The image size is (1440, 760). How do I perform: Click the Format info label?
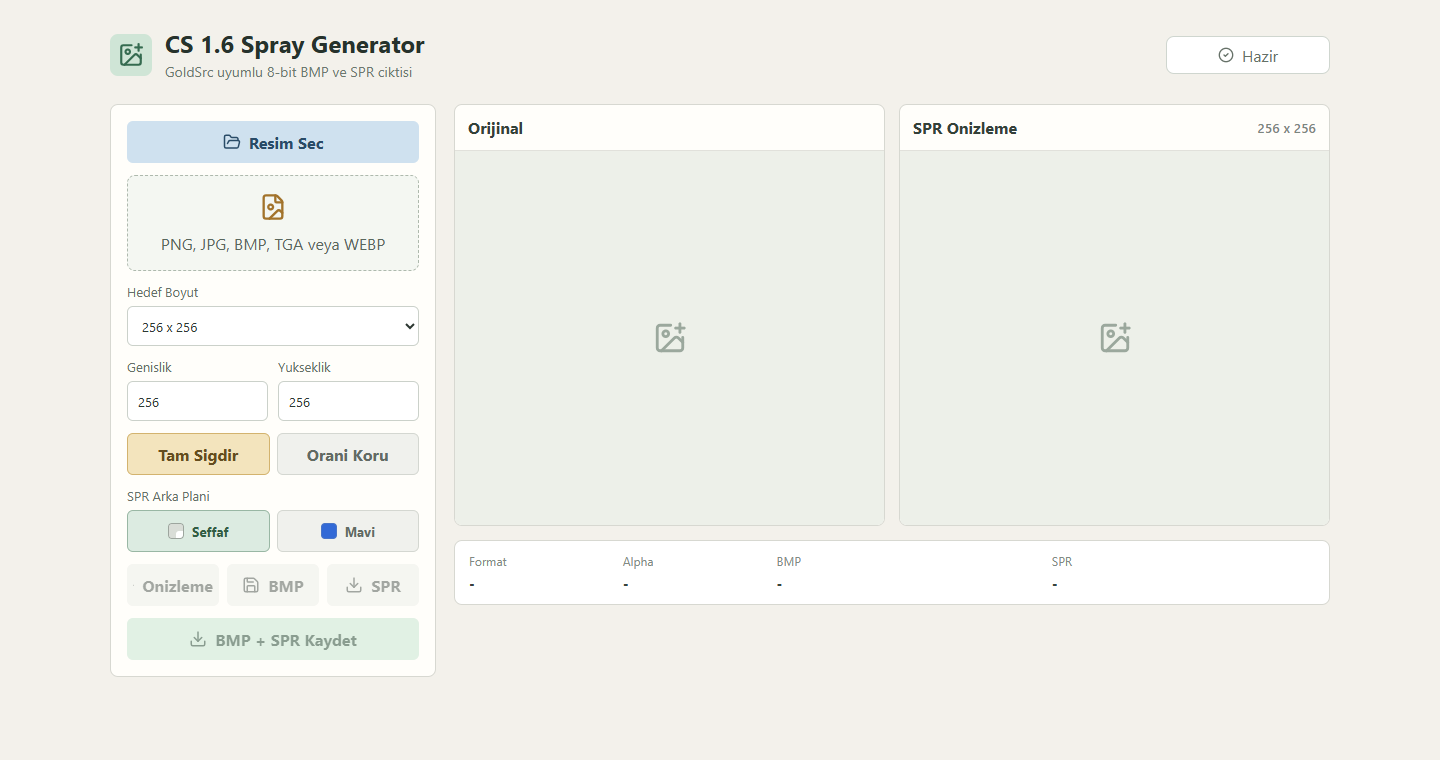[x=488, y=562]
